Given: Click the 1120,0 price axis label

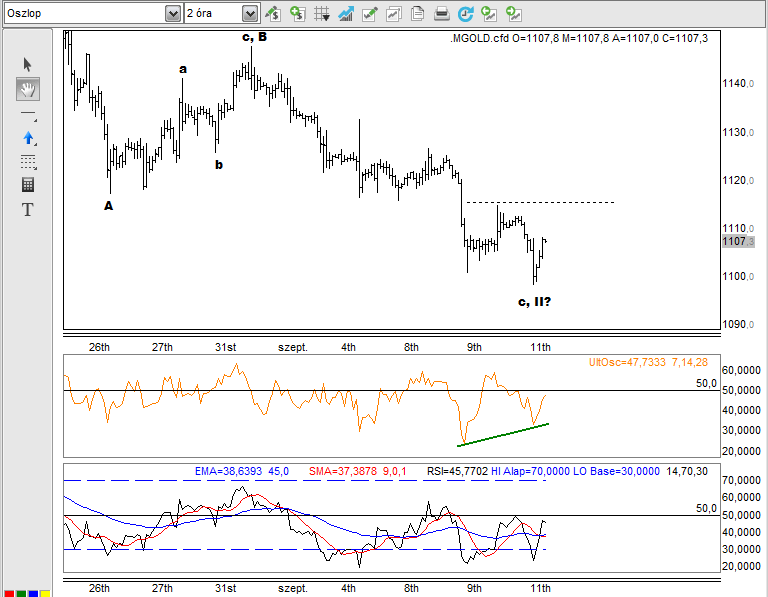Looking at the screenshot, I should point(738,180).
